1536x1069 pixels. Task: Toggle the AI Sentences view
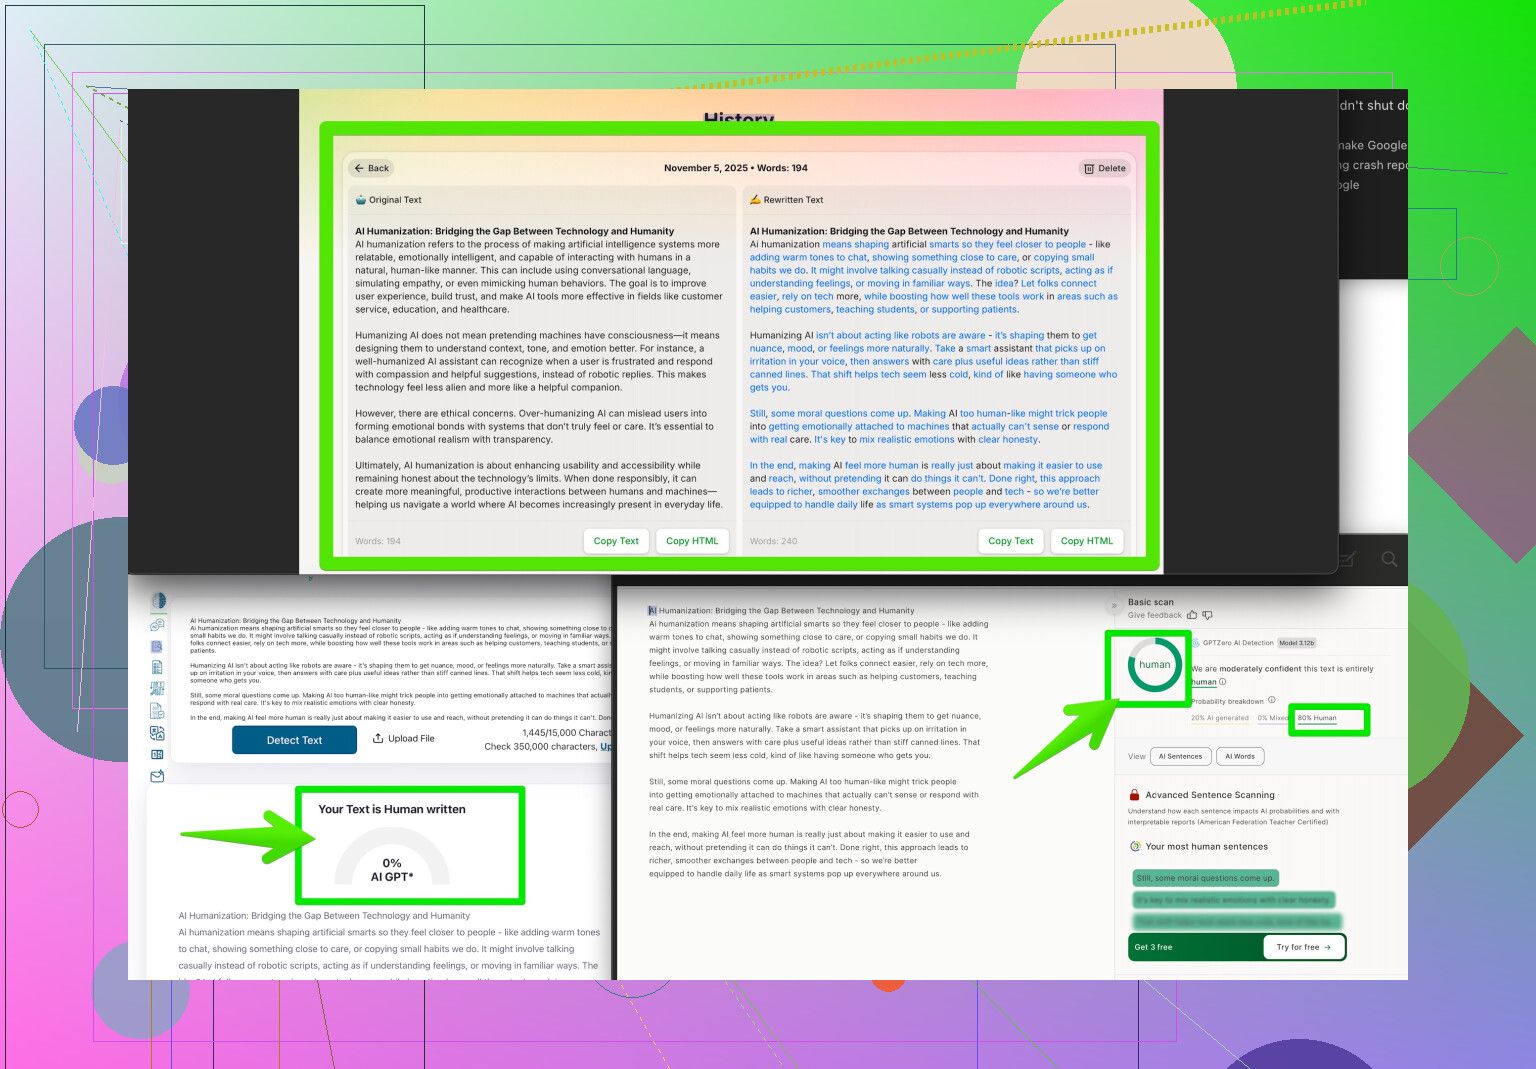(x=1180, y=756)
